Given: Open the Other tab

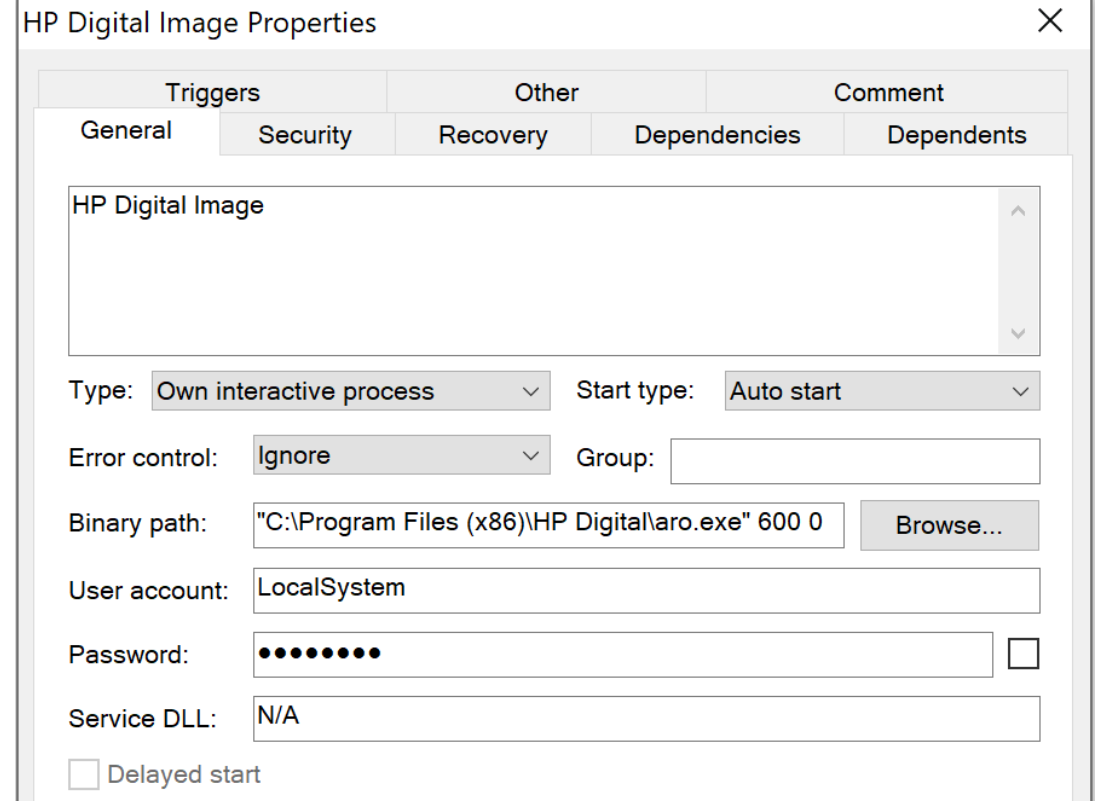Looking at the screenshot, I should pyautogui.click(x=546, y=93).
